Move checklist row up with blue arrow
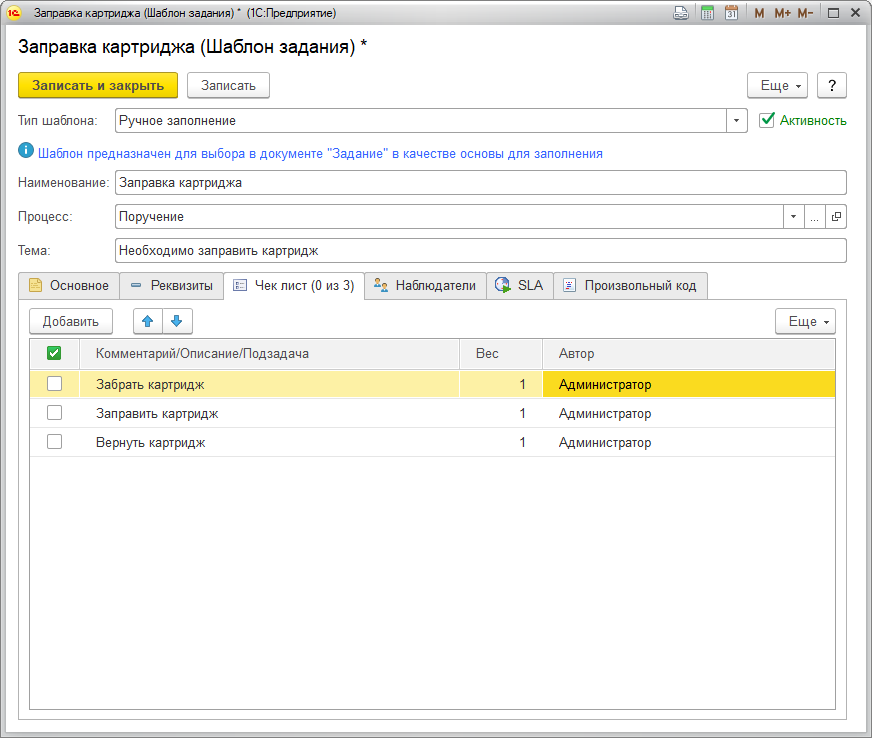This screenshot has width=872, height=738. pos(147,321)
